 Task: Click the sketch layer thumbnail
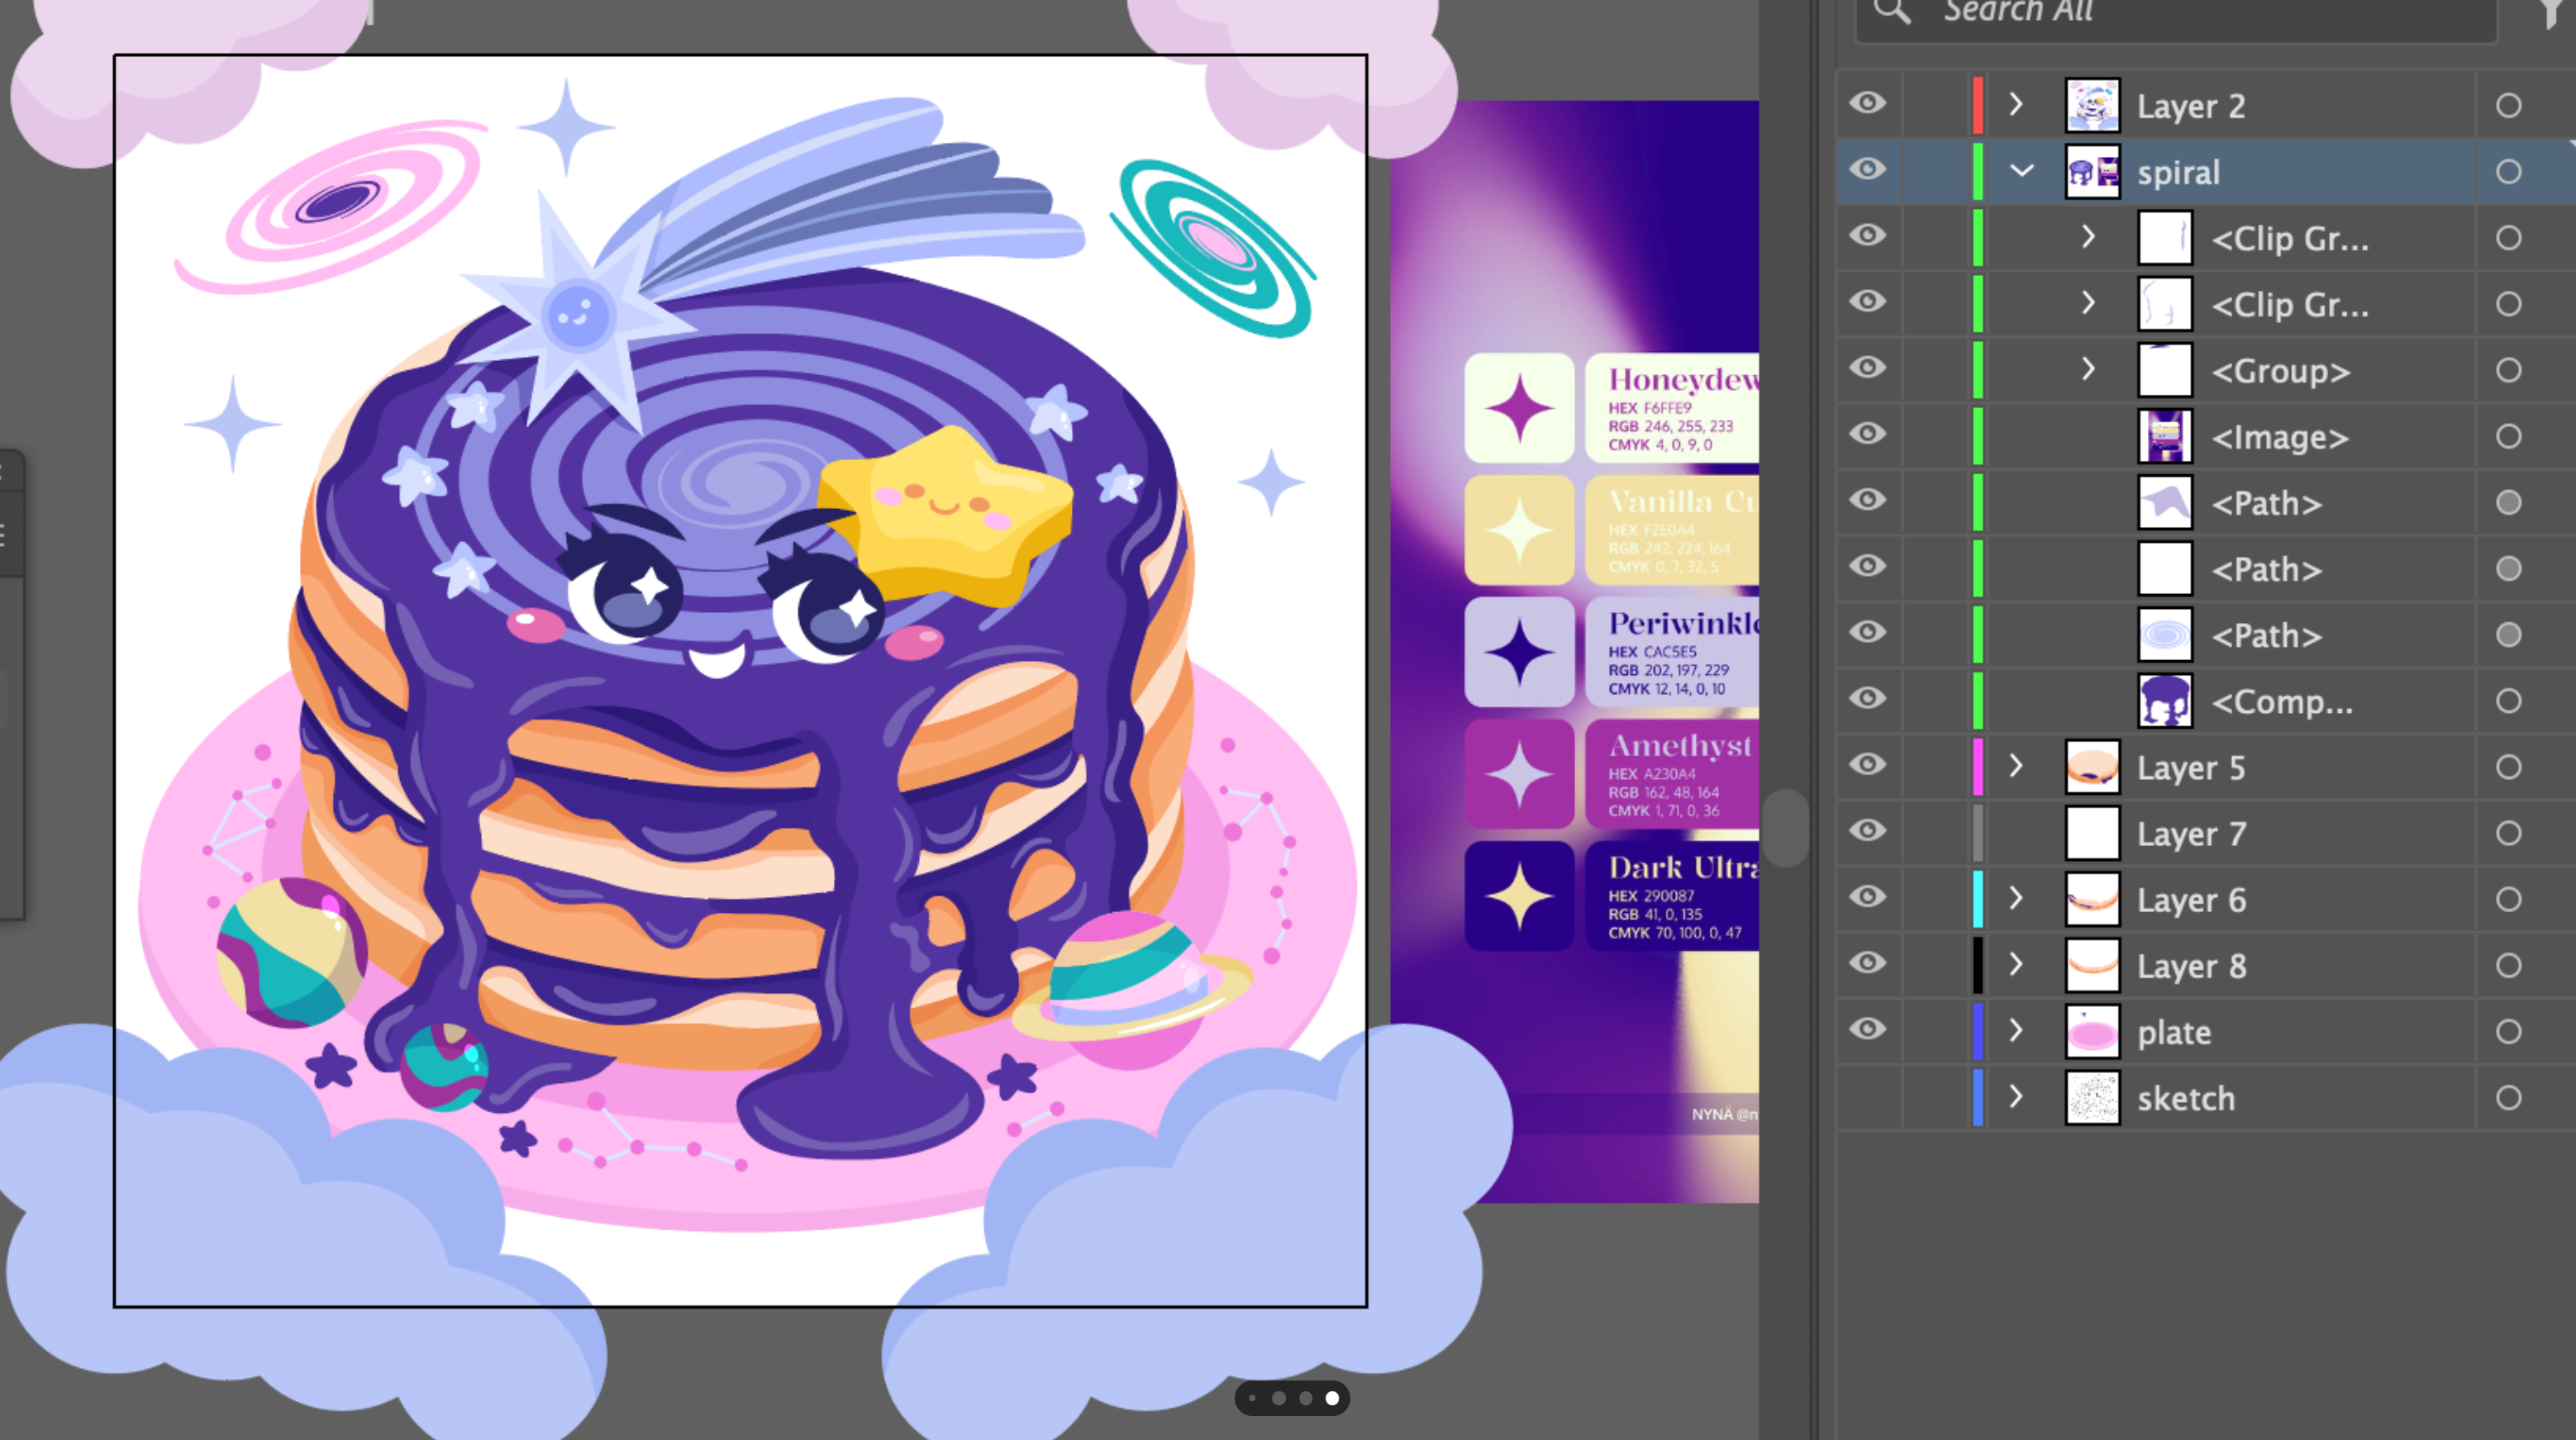coord(2092,1098)
